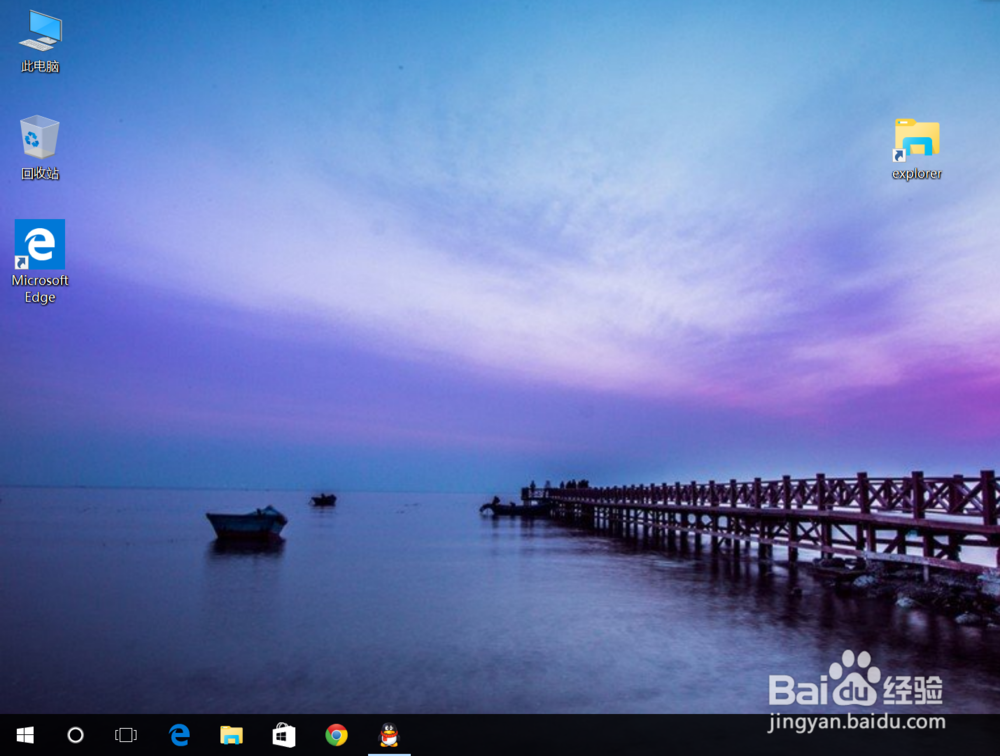This screenshot has height=756, width=1000.
Task: Click the Microsoft Edge label text
Action: [40, 288]
